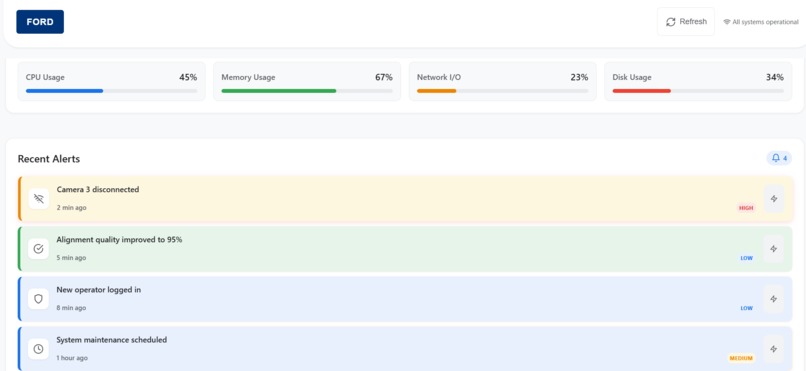
Task: Open the 'New operator logged in' alert
Action: [x=406, y=299]
